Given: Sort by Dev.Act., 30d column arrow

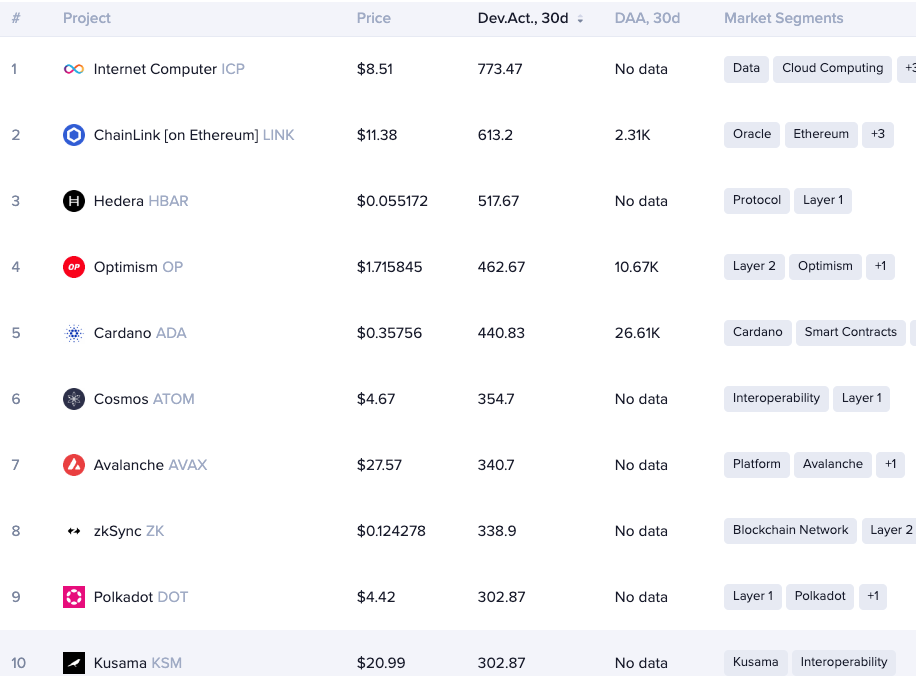Looking at the screenshot, I should click(580, 19).
